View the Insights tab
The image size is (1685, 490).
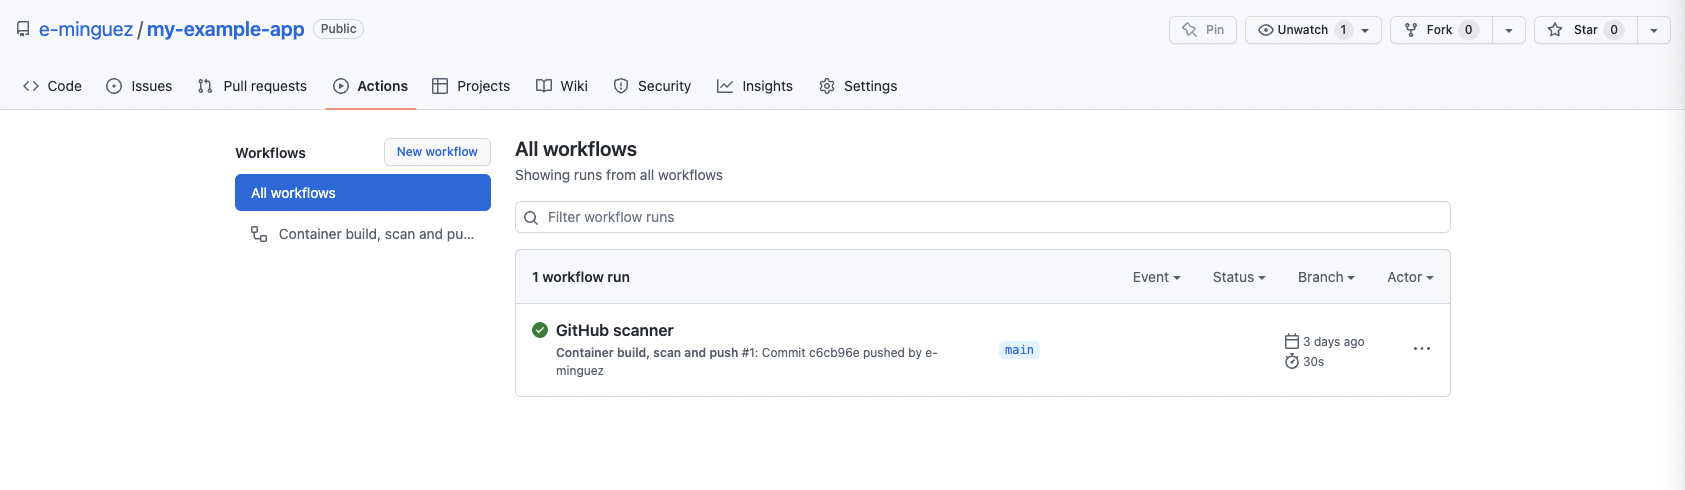coord(755,86)
